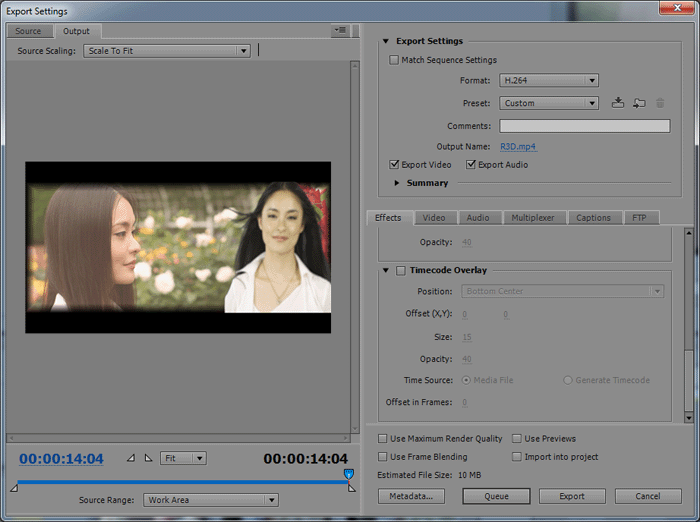Check the Use Previews option

(x=517, y=438)
